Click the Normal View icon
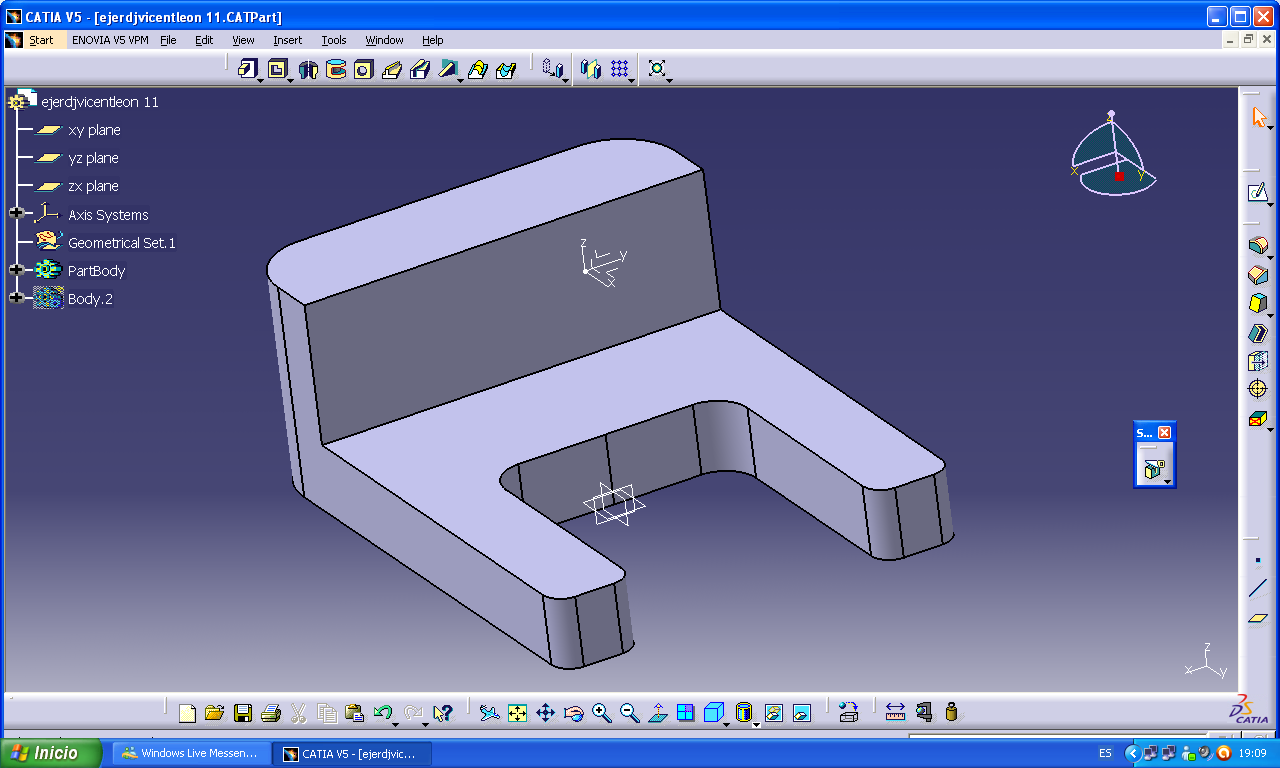This screenshot has height=768, width=1280. [657, 713]
